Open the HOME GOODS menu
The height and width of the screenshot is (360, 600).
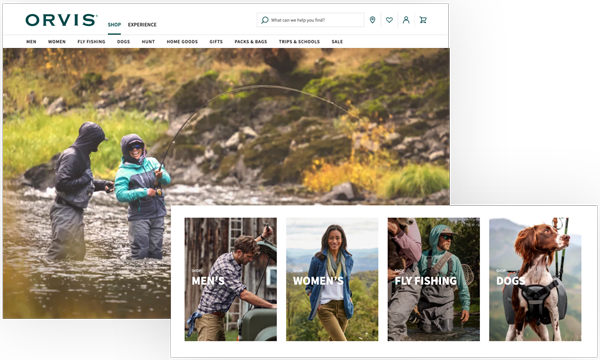click(182, 42)
